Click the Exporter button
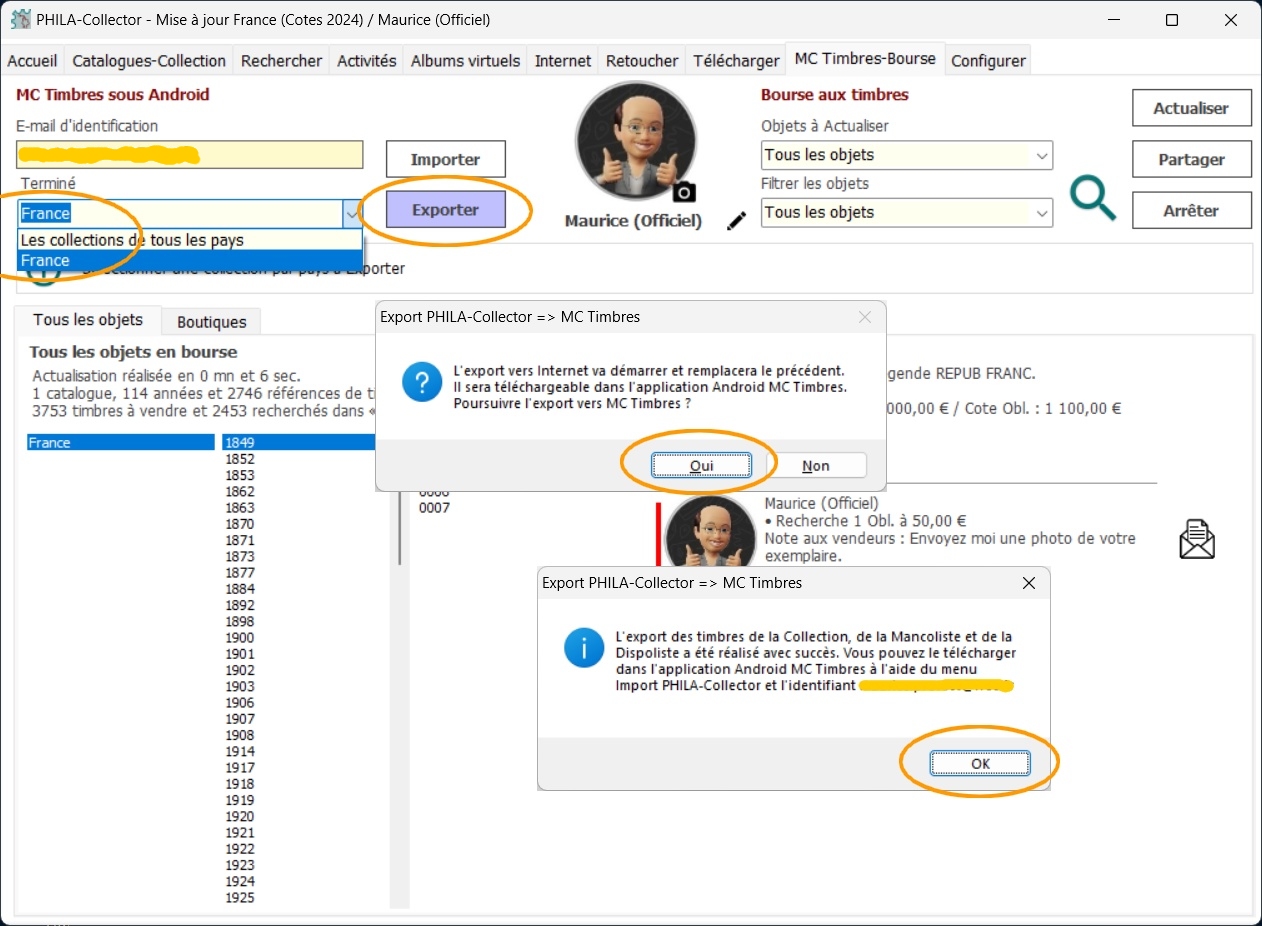The width and height of the screenshot is (1262, 926). (x=446, y=210)
